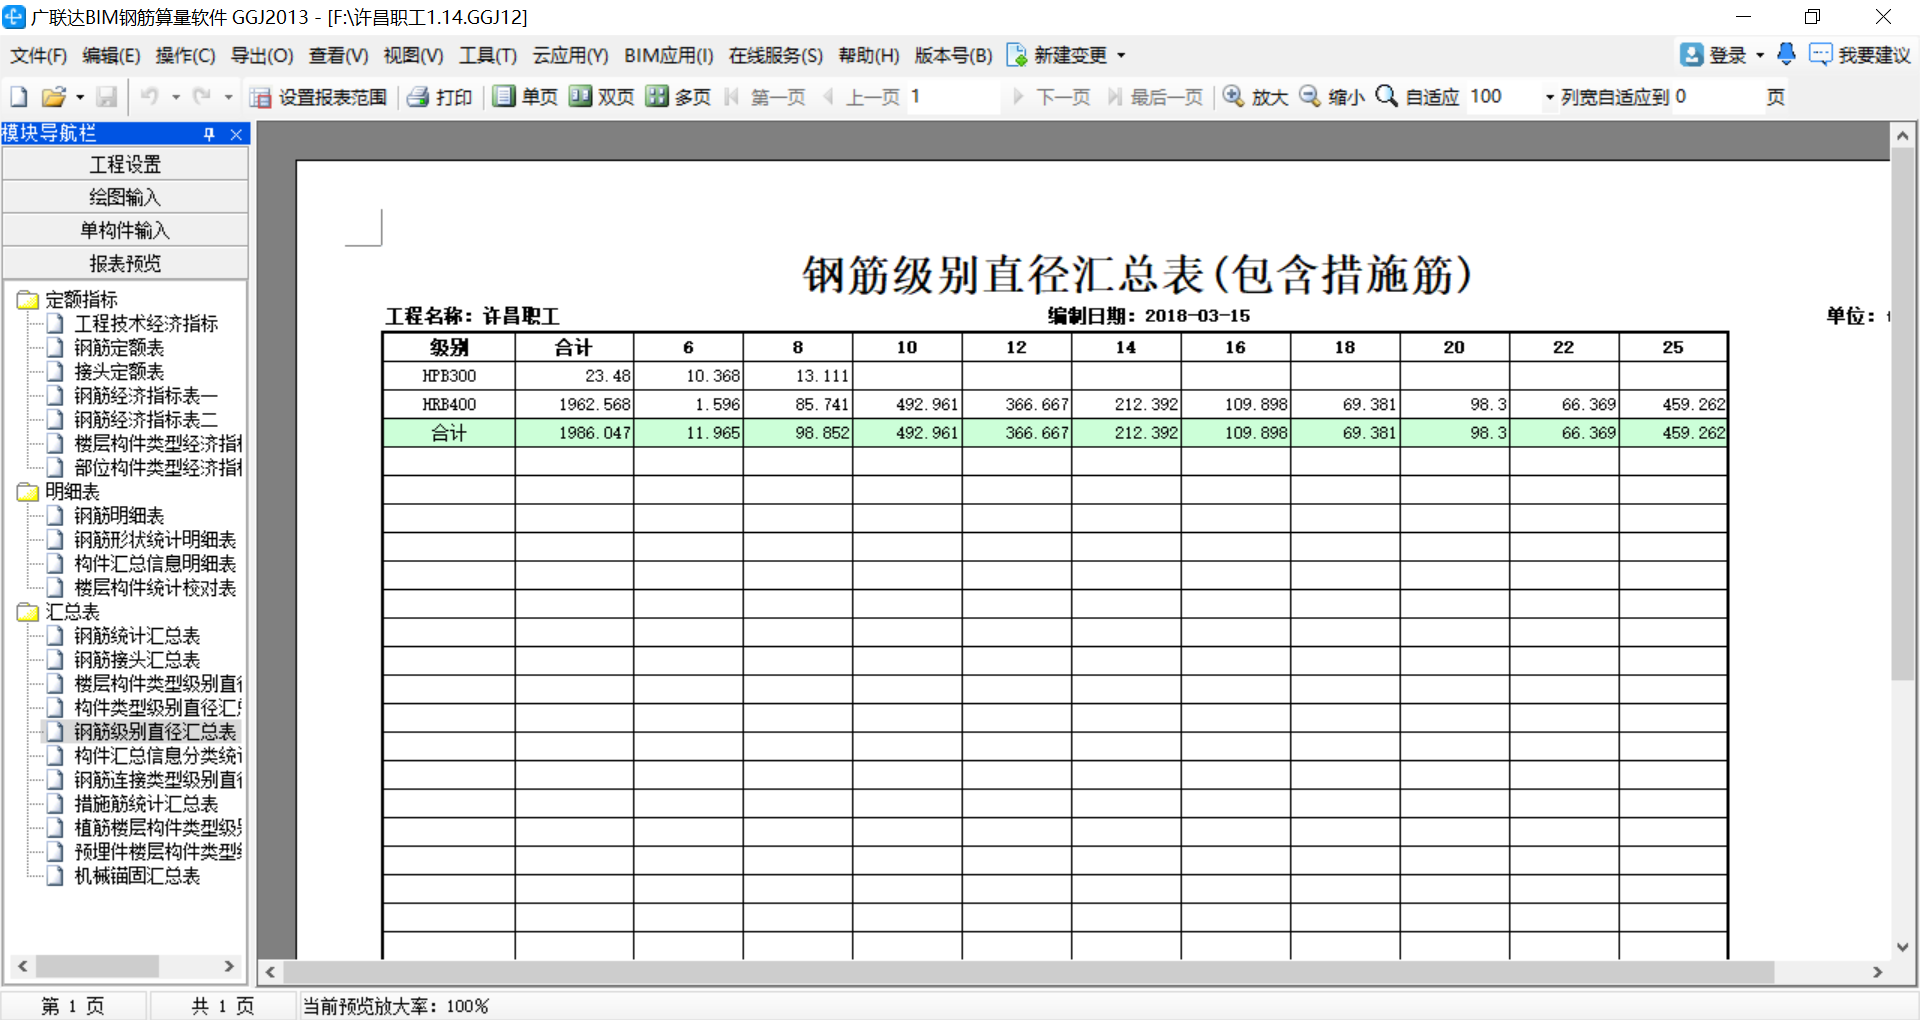Open the BIM应用(I) menu
Viewport: 1920px width, 1020px height.
pos(669,56)
